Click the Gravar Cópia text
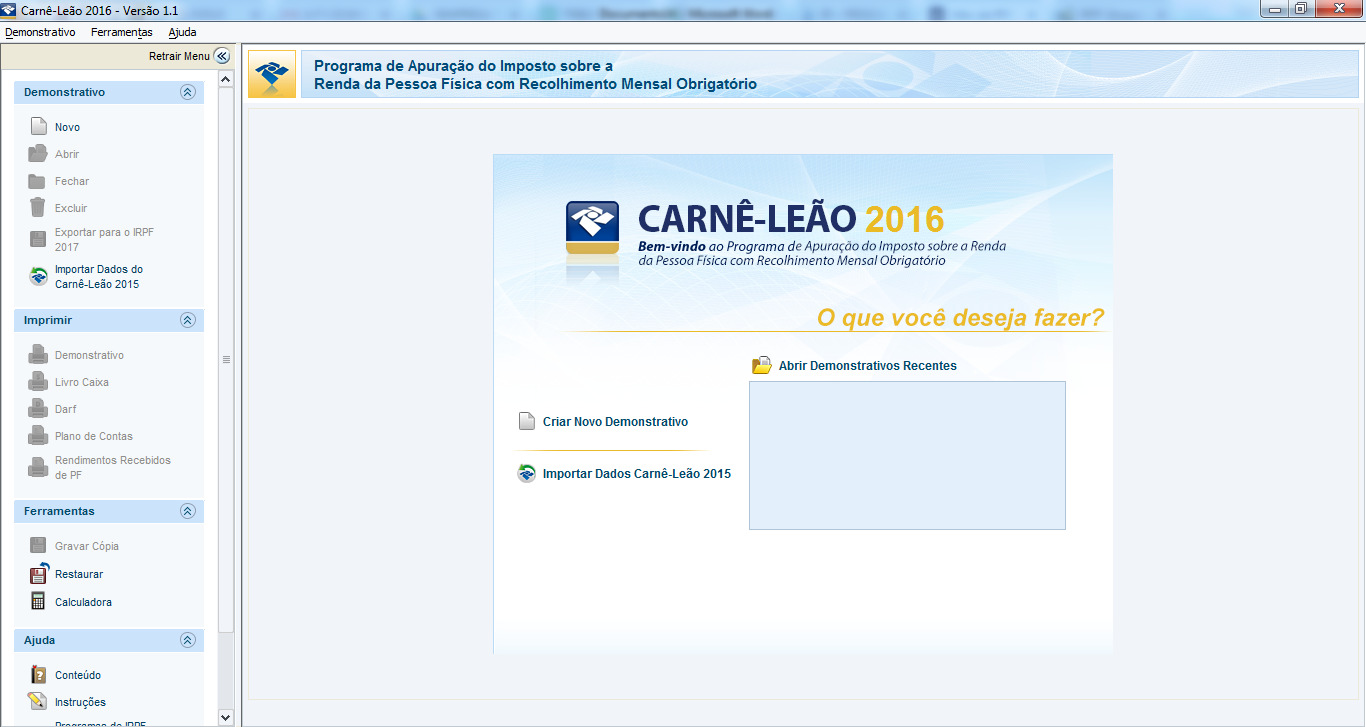The width and height of the screenshot is (1366, 727). click(87, 547)
